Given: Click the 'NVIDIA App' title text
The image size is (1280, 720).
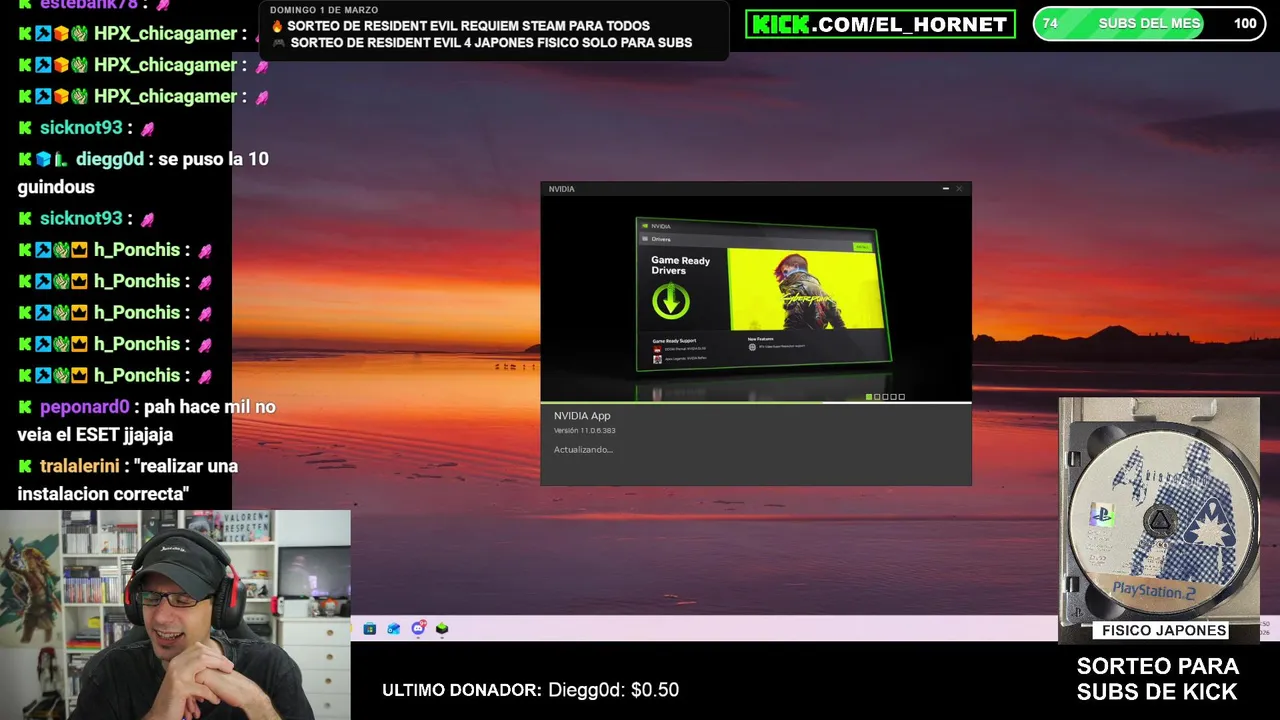Looking at the screenshot, I should click(582, 416).
